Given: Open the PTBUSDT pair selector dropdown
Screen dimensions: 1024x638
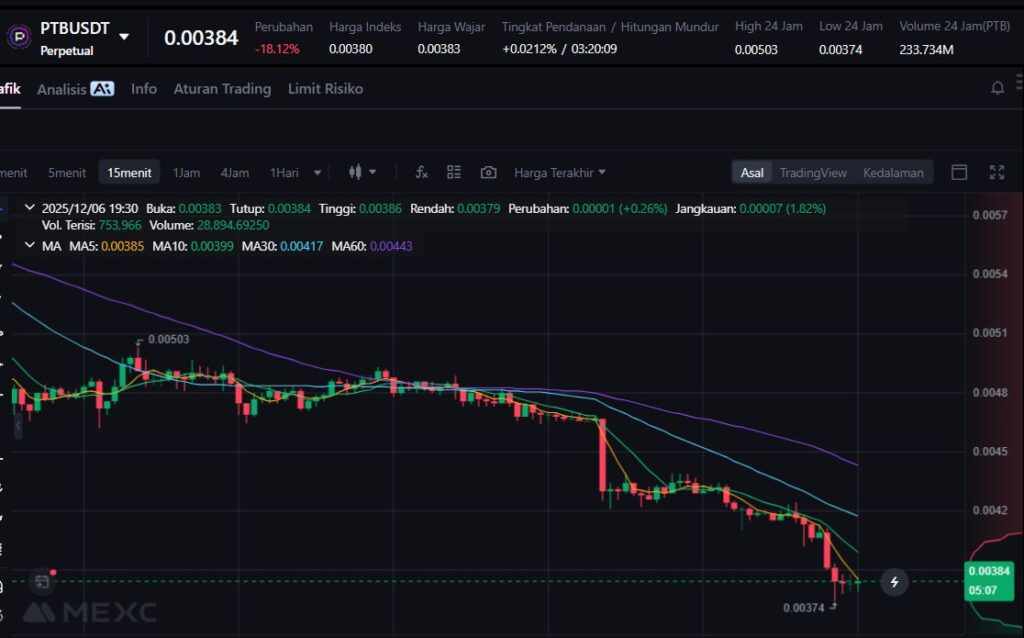Looking at the screenshot, I should tap(124, 37).
